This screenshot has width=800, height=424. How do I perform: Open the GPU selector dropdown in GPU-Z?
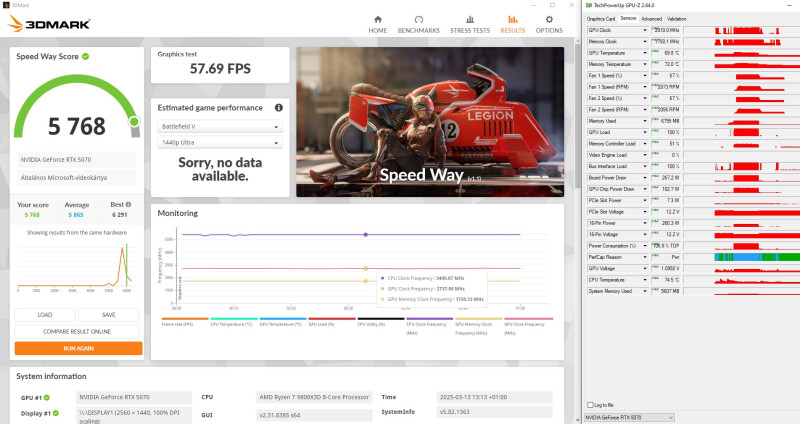pos(630,417)
